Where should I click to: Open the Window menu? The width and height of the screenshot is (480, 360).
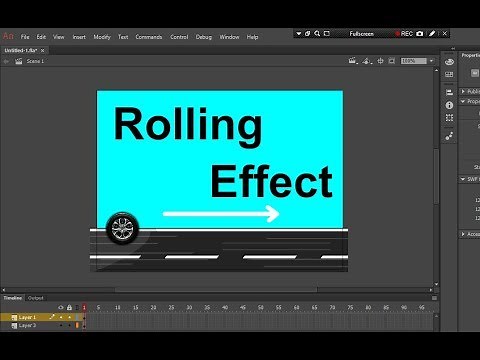[x=229, y=37]
